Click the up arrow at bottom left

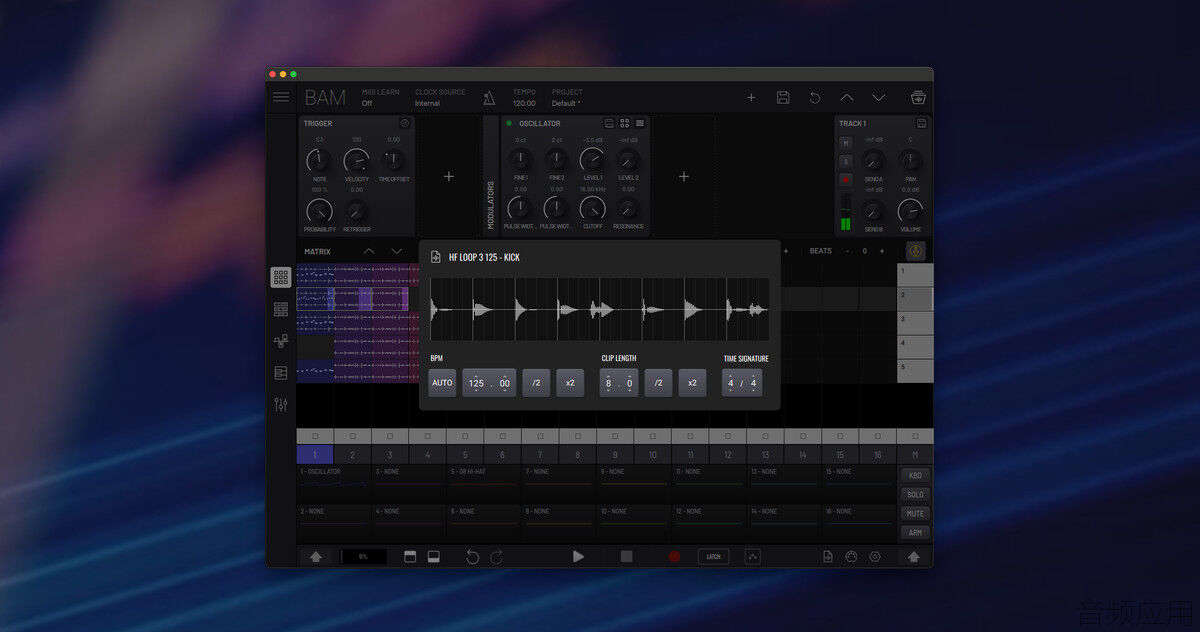[x=316, y=557]
